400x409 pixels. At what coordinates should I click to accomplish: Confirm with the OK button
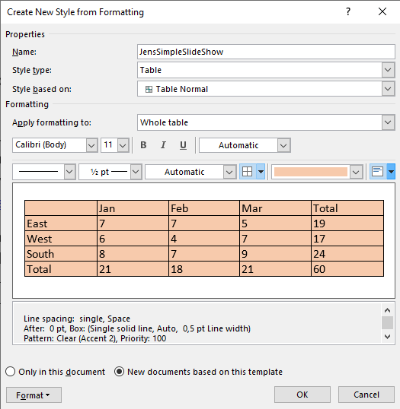coord(302,395)
